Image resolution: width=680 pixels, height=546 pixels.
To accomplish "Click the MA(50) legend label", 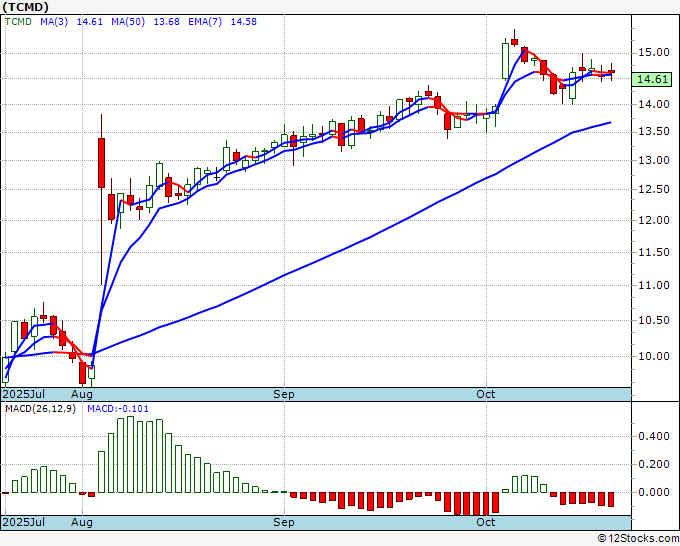I will [128, 21].
